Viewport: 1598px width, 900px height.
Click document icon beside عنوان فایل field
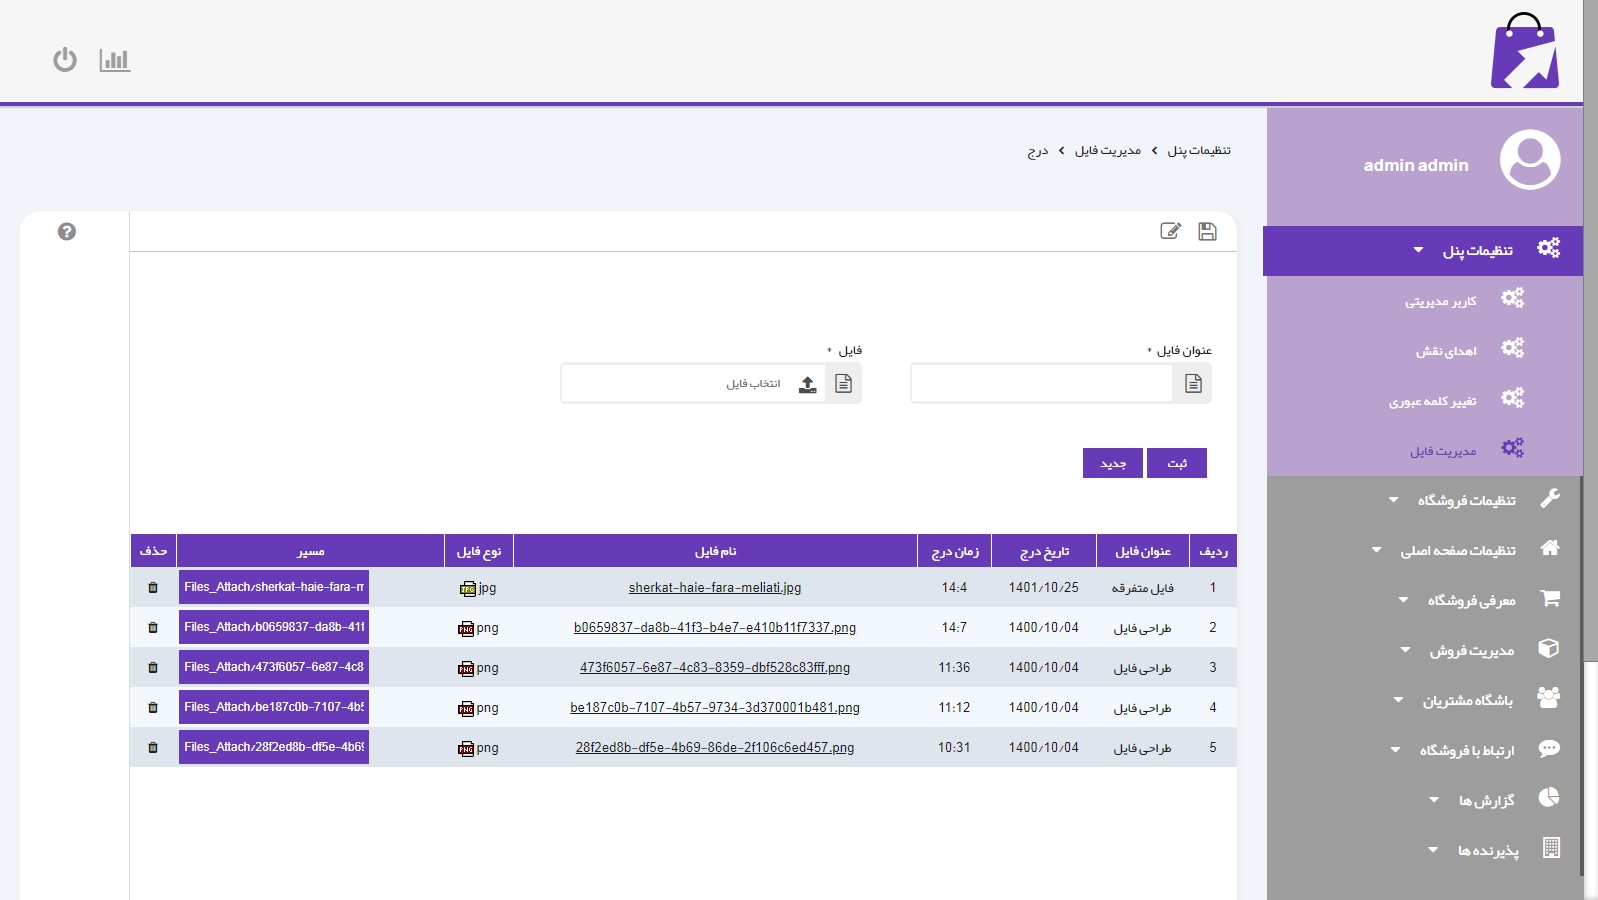(1193, 384)
